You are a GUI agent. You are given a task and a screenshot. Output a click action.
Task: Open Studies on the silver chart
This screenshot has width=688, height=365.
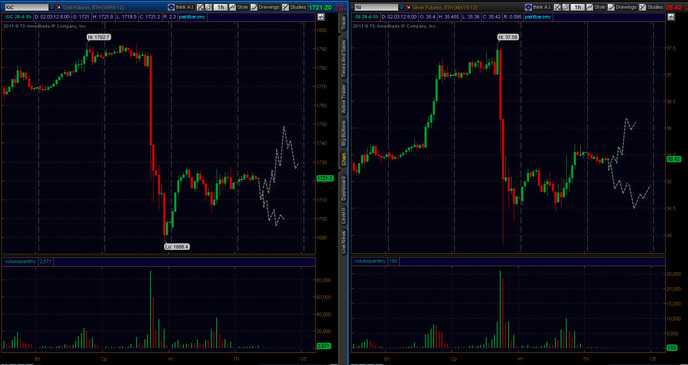click(651, 7)
